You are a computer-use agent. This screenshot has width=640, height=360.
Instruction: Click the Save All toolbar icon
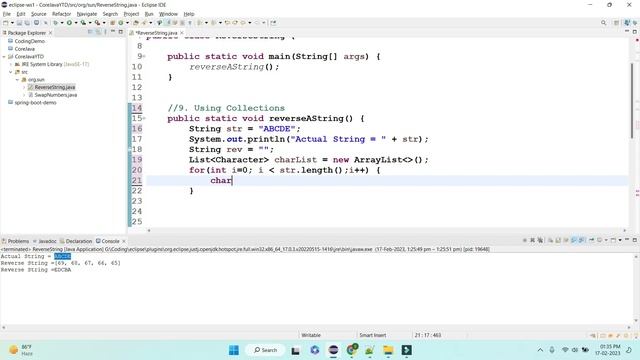tap(27, 23)
